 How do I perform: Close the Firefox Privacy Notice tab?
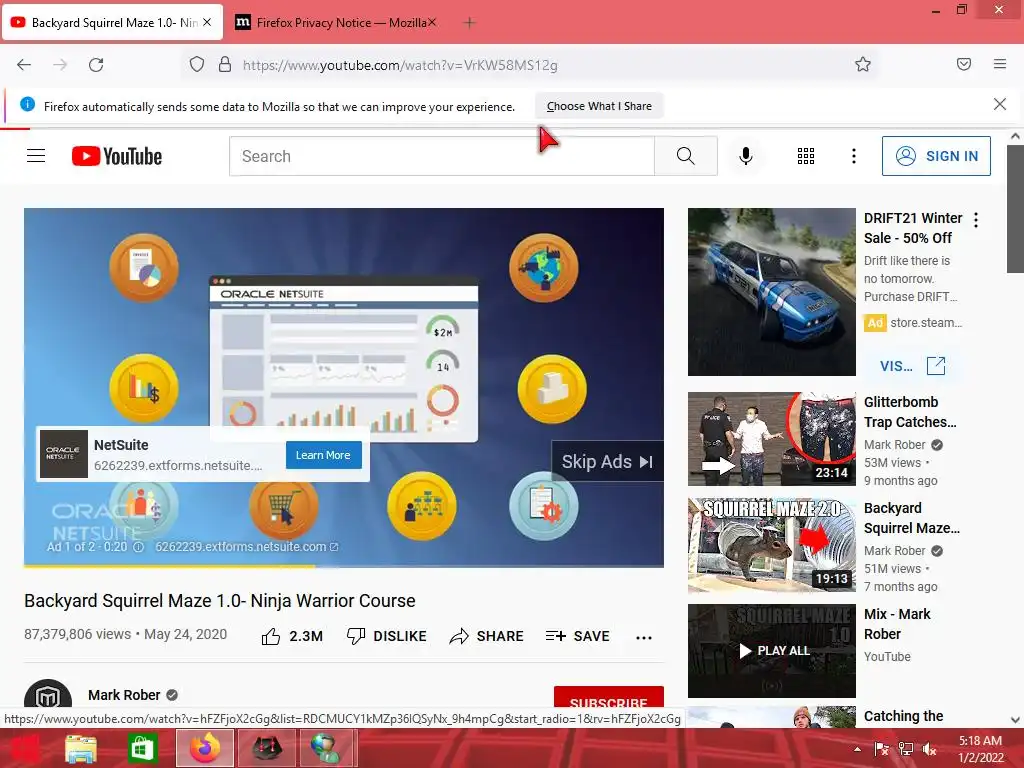[x=432, y=22]
